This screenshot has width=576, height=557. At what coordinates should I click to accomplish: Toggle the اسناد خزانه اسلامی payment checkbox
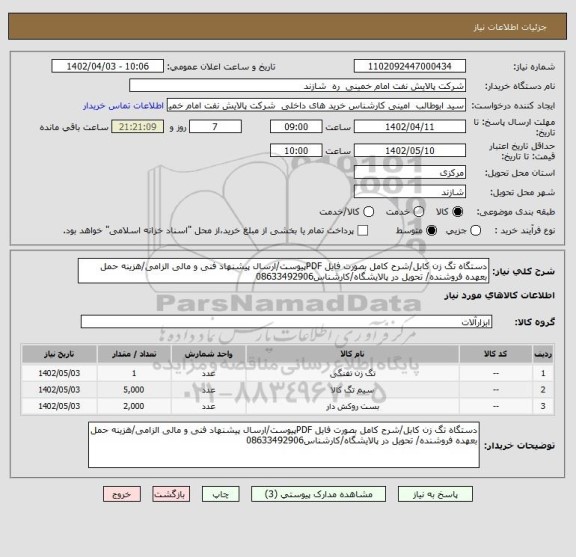pos(363,231)
